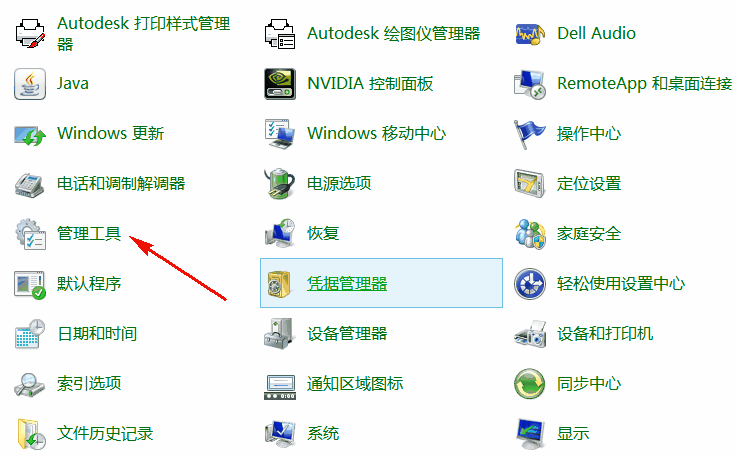Open the NVIDIA 控制面板 icon

(x=280, y=84)
